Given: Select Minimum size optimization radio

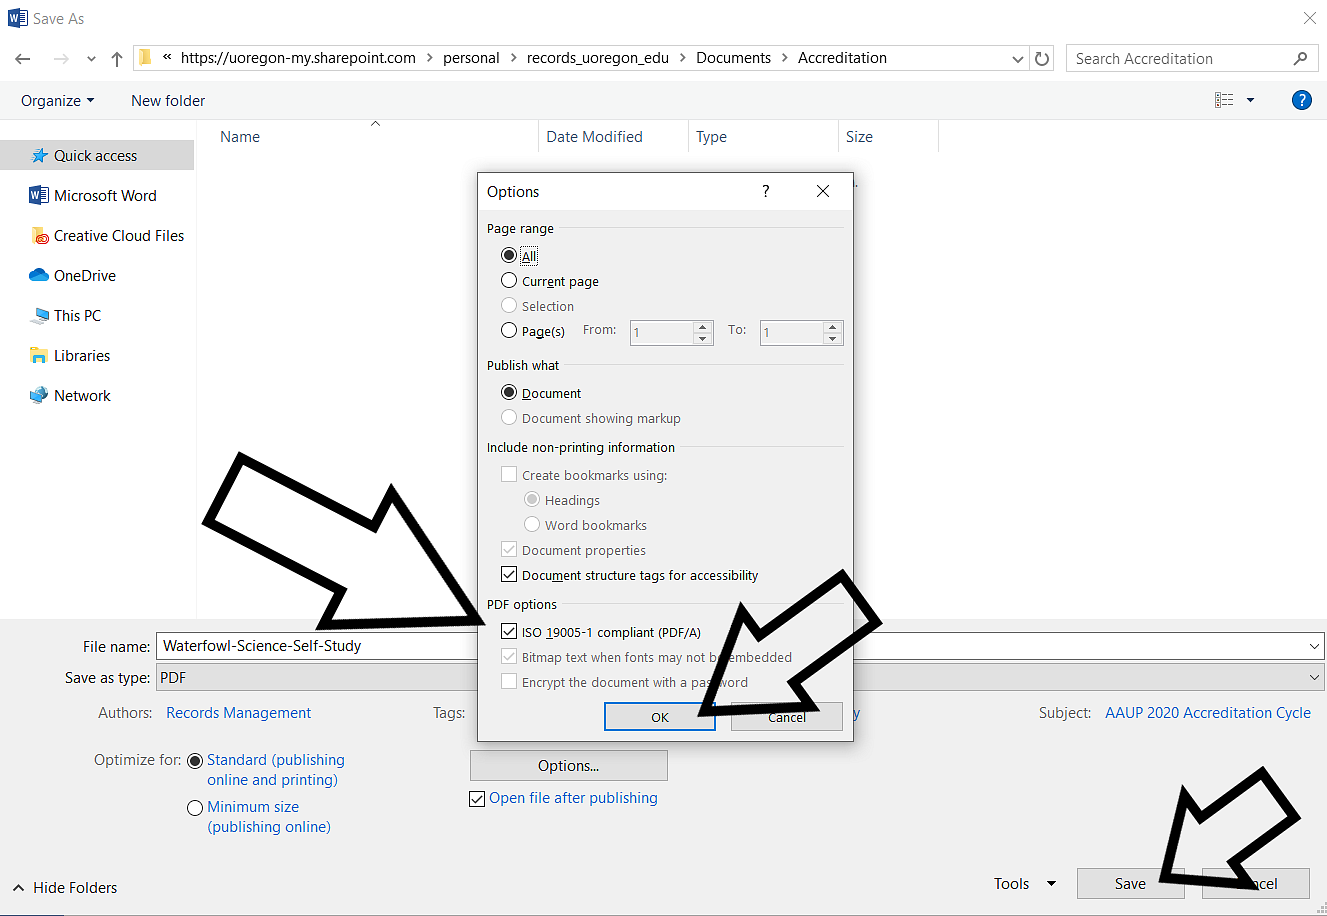Looking at the screenshot, I should [195, 808].
